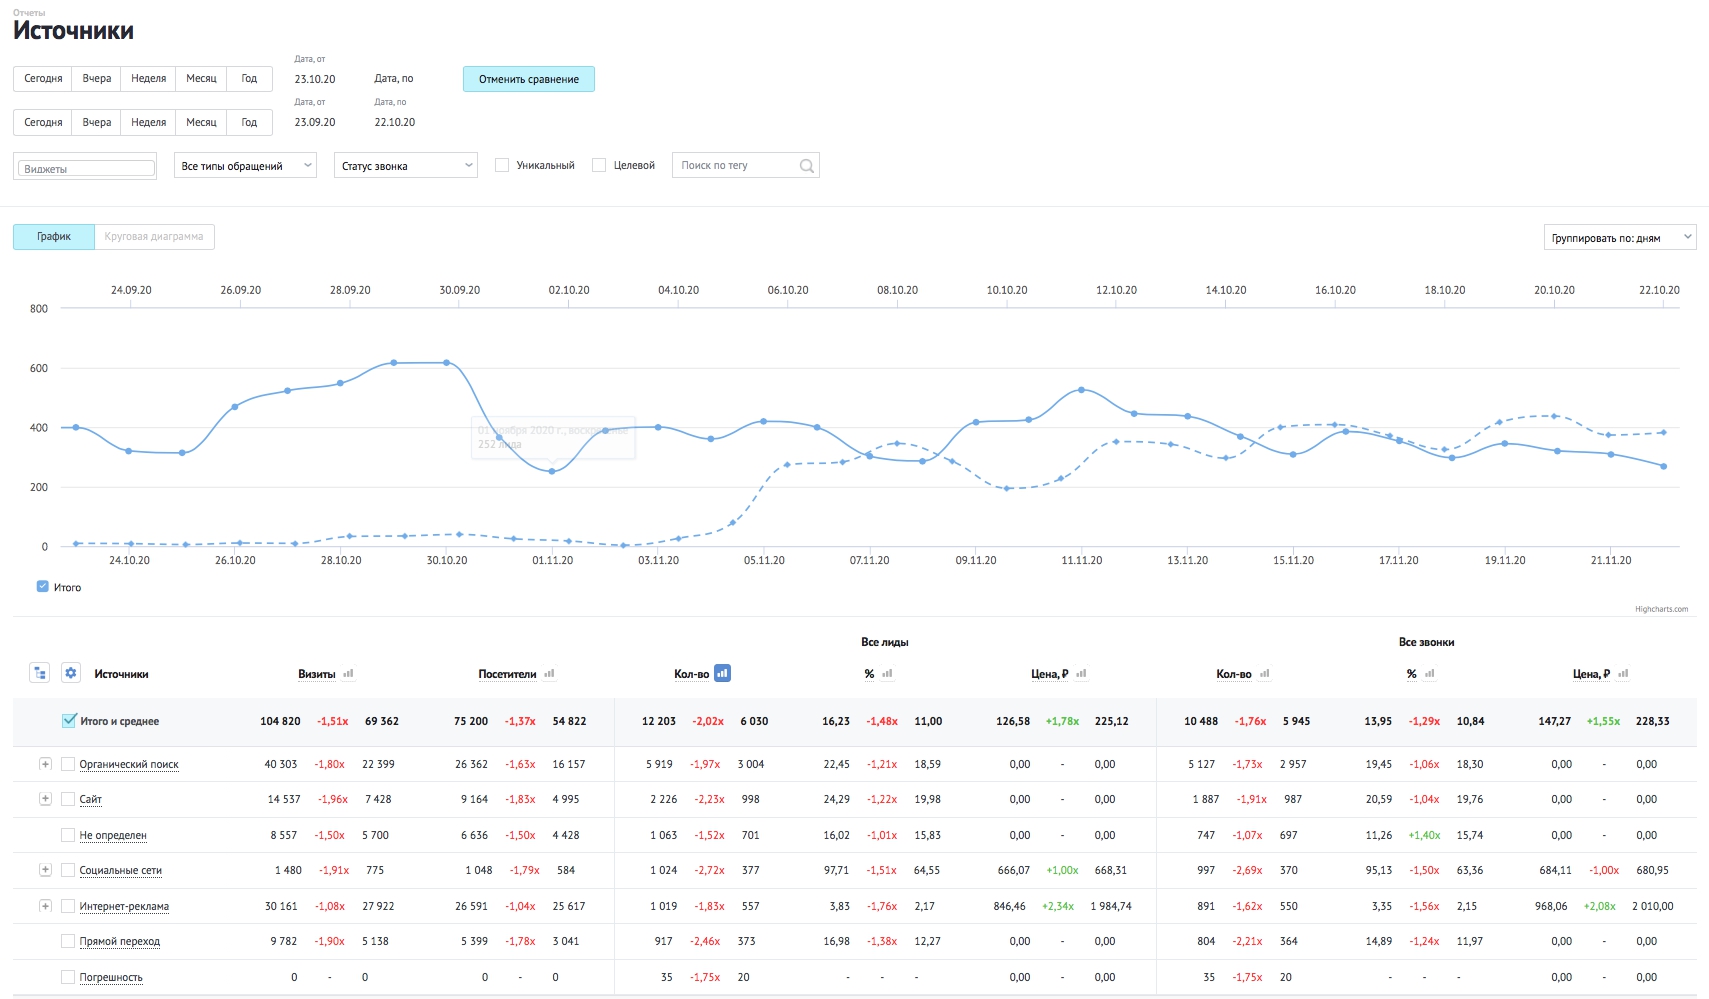The width and height of the screenshot is (1709, 999).
Task: Click the call price value 2 010,00
Action: click(x=1653, y=906)
